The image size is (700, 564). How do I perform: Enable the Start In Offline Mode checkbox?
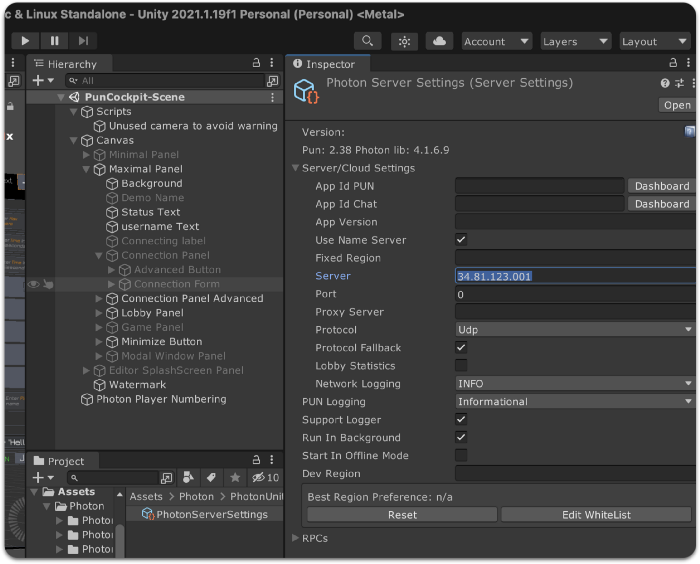coord(461,455)
